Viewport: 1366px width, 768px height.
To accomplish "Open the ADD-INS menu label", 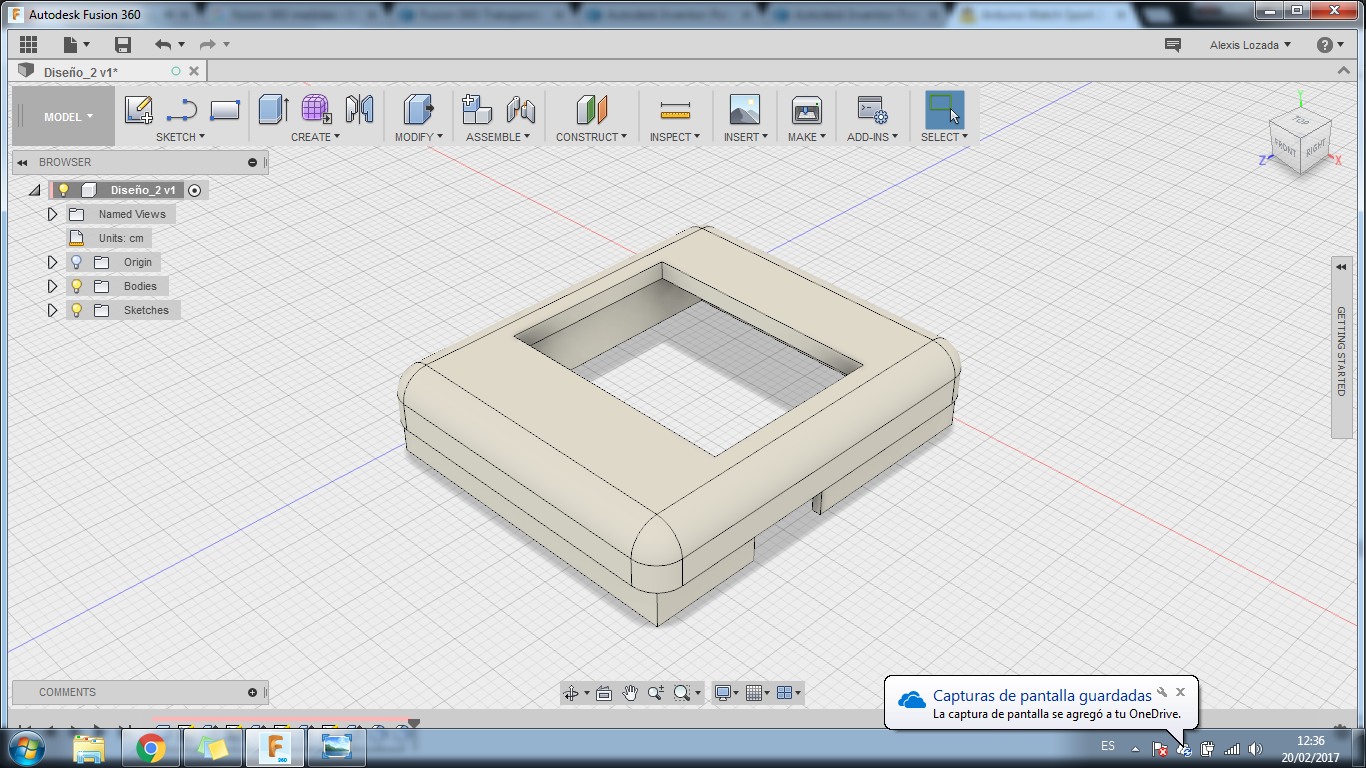I will click(x=873, y=137).
